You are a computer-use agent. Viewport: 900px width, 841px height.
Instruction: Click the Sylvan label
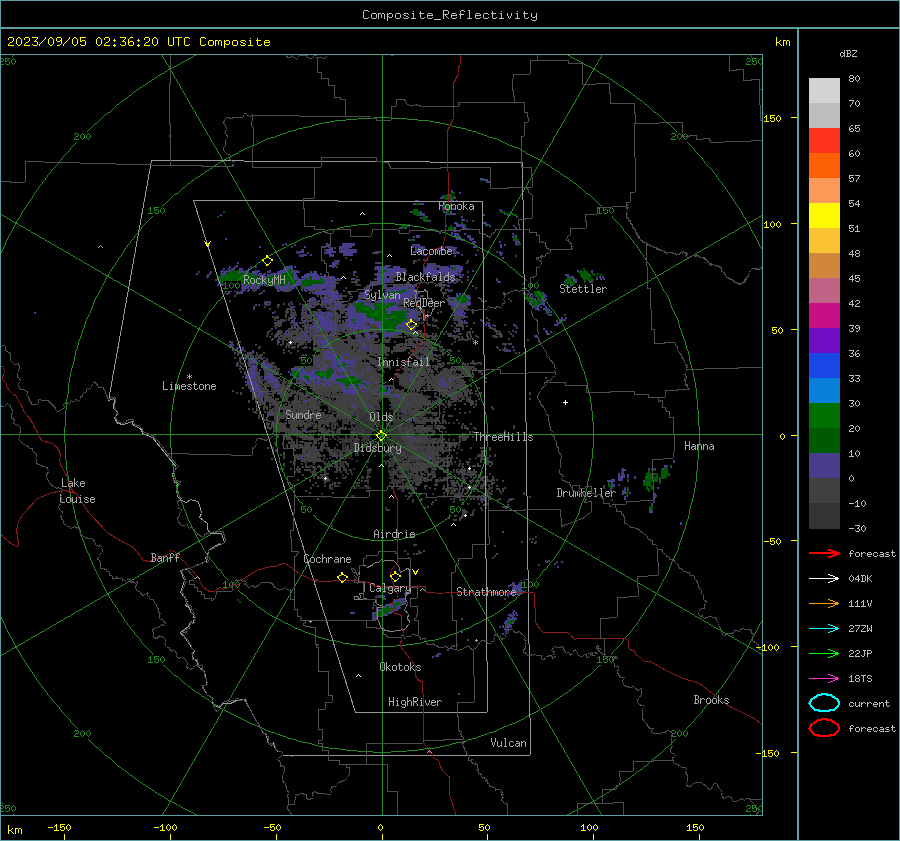click(382, 295)
